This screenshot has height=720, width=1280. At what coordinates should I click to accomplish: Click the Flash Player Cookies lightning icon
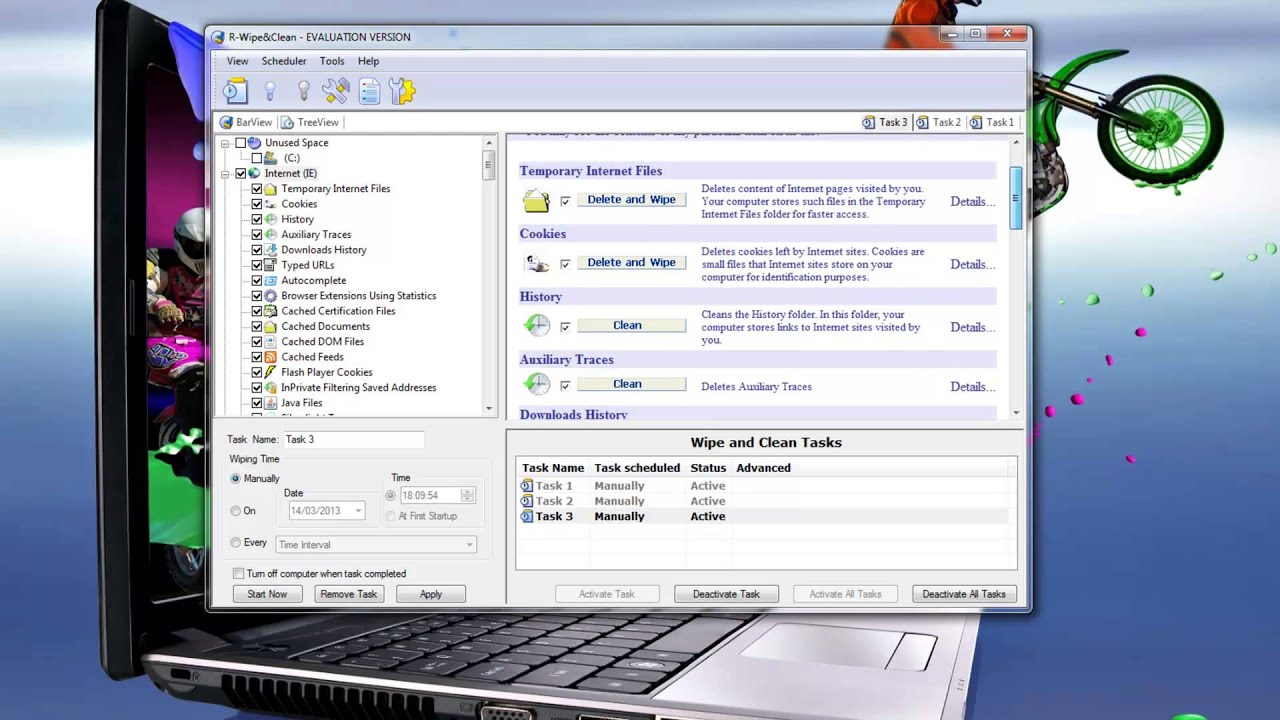(271, 372)
